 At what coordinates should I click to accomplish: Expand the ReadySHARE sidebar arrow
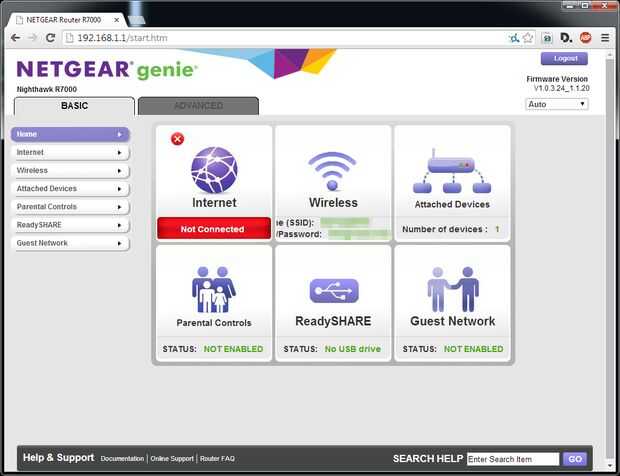[119, 225]
